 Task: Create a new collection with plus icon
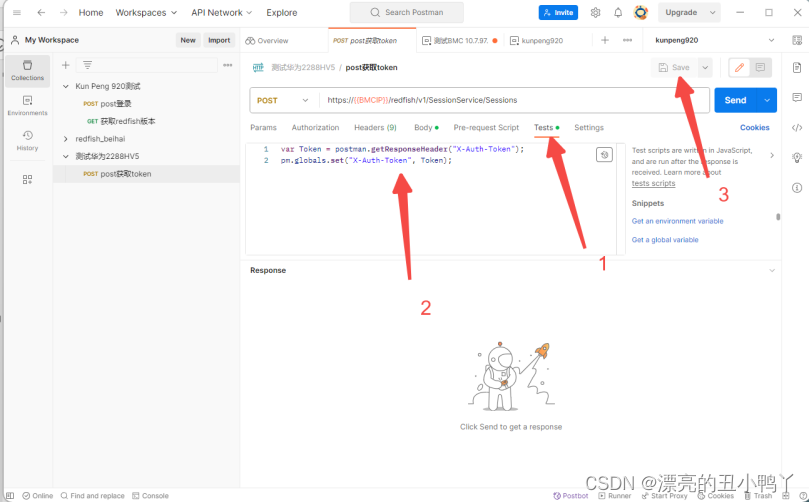pos(66,65)
